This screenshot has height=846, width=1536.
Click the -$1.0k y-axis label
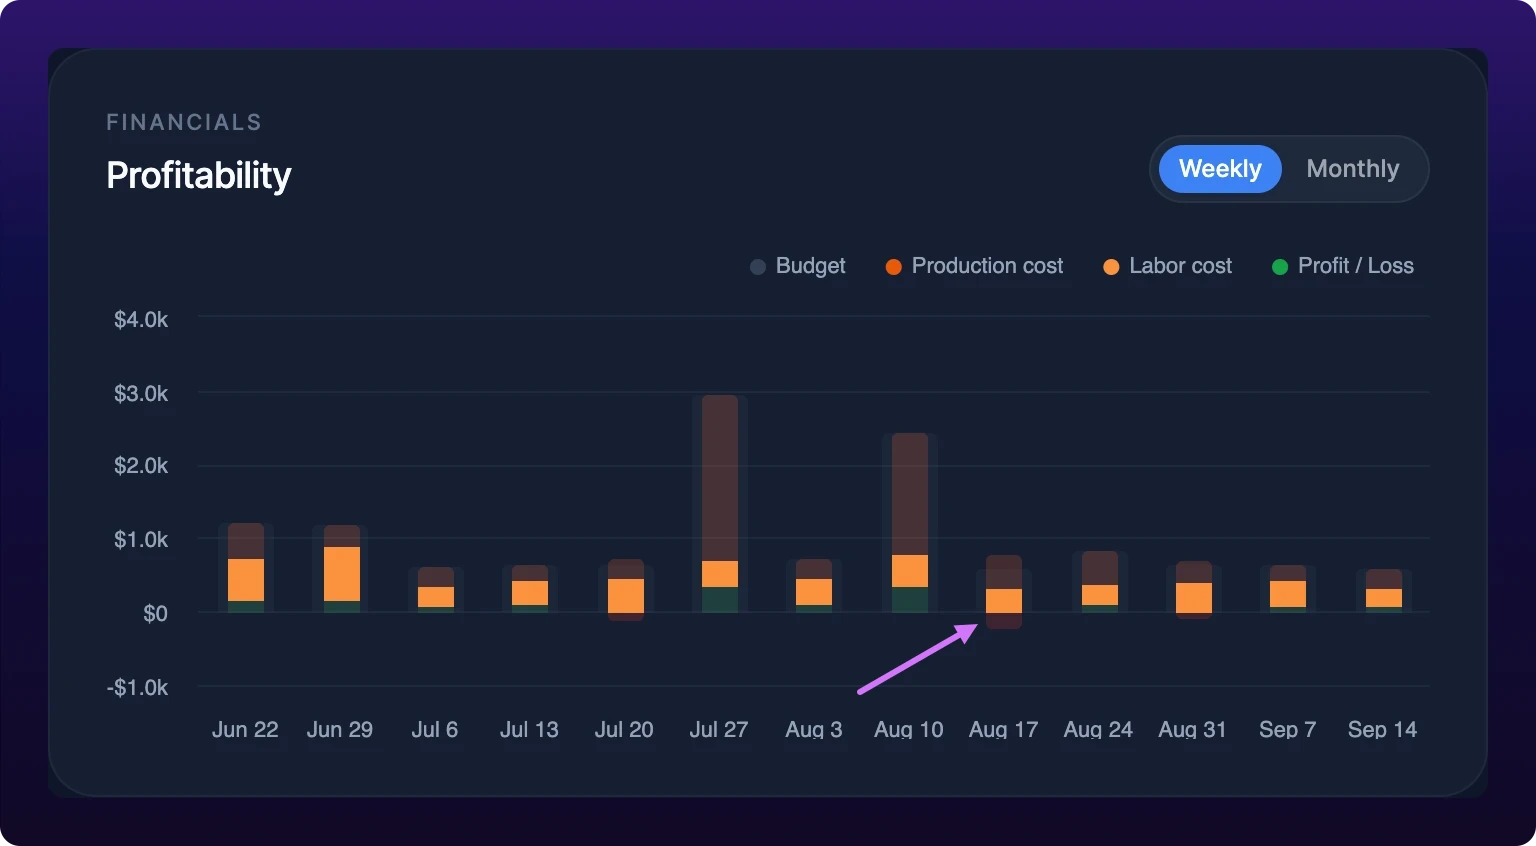pos(138,688)
